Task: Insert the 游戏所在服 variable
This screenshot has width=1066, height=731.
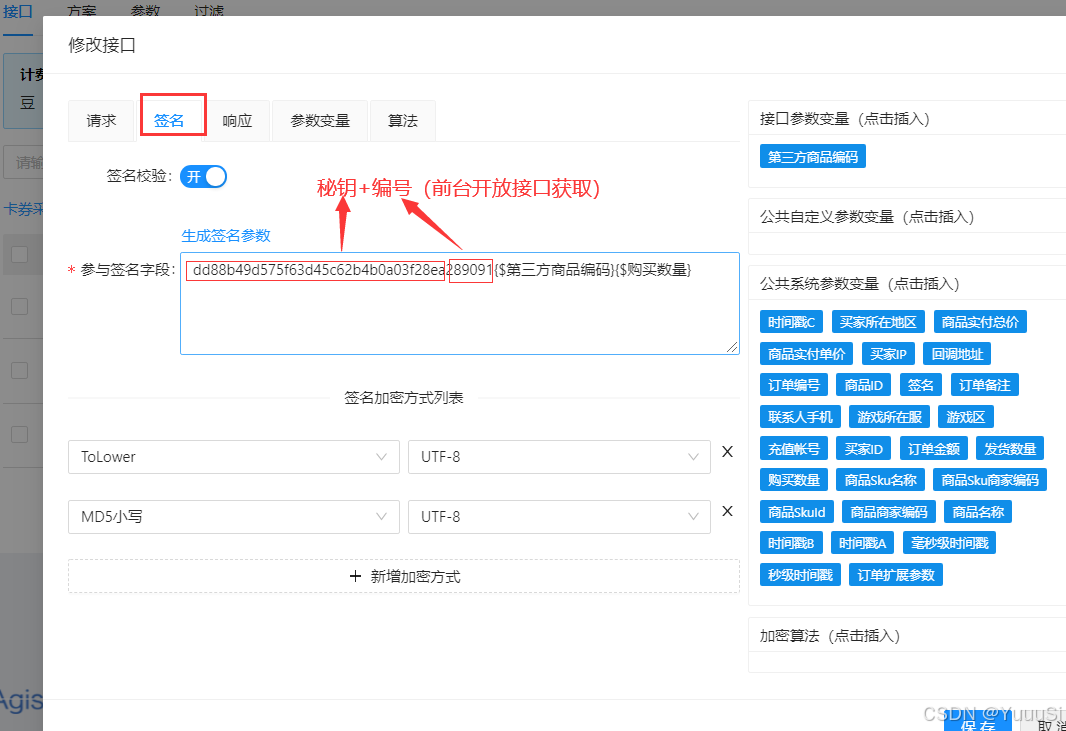Action: (x=889, y=417)
